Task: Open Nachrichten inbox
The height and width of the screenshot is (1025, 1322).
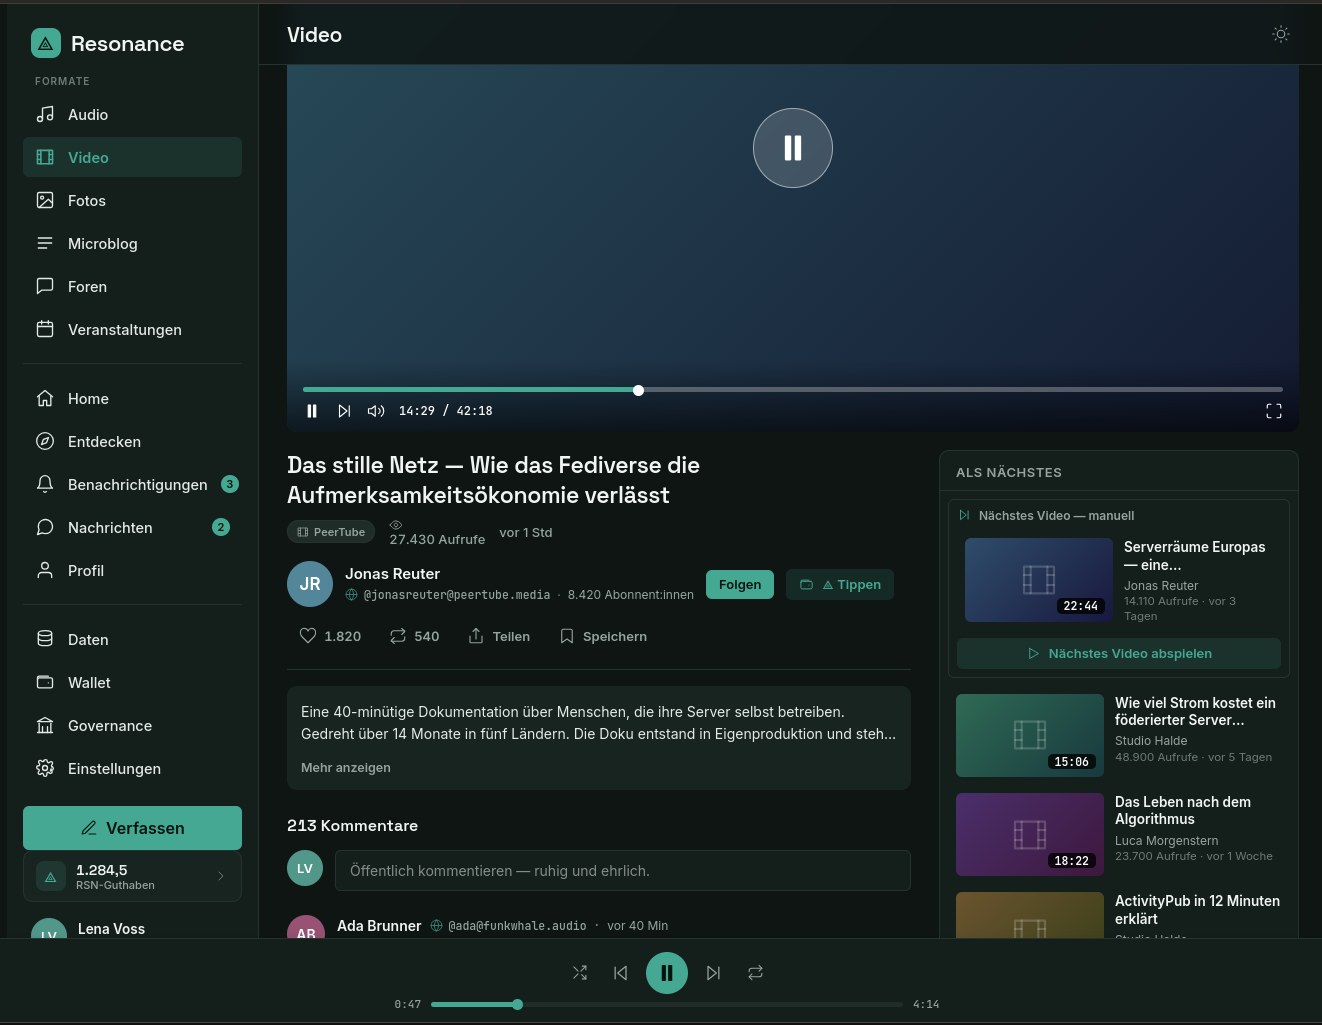Action: (x=132, y=528)
